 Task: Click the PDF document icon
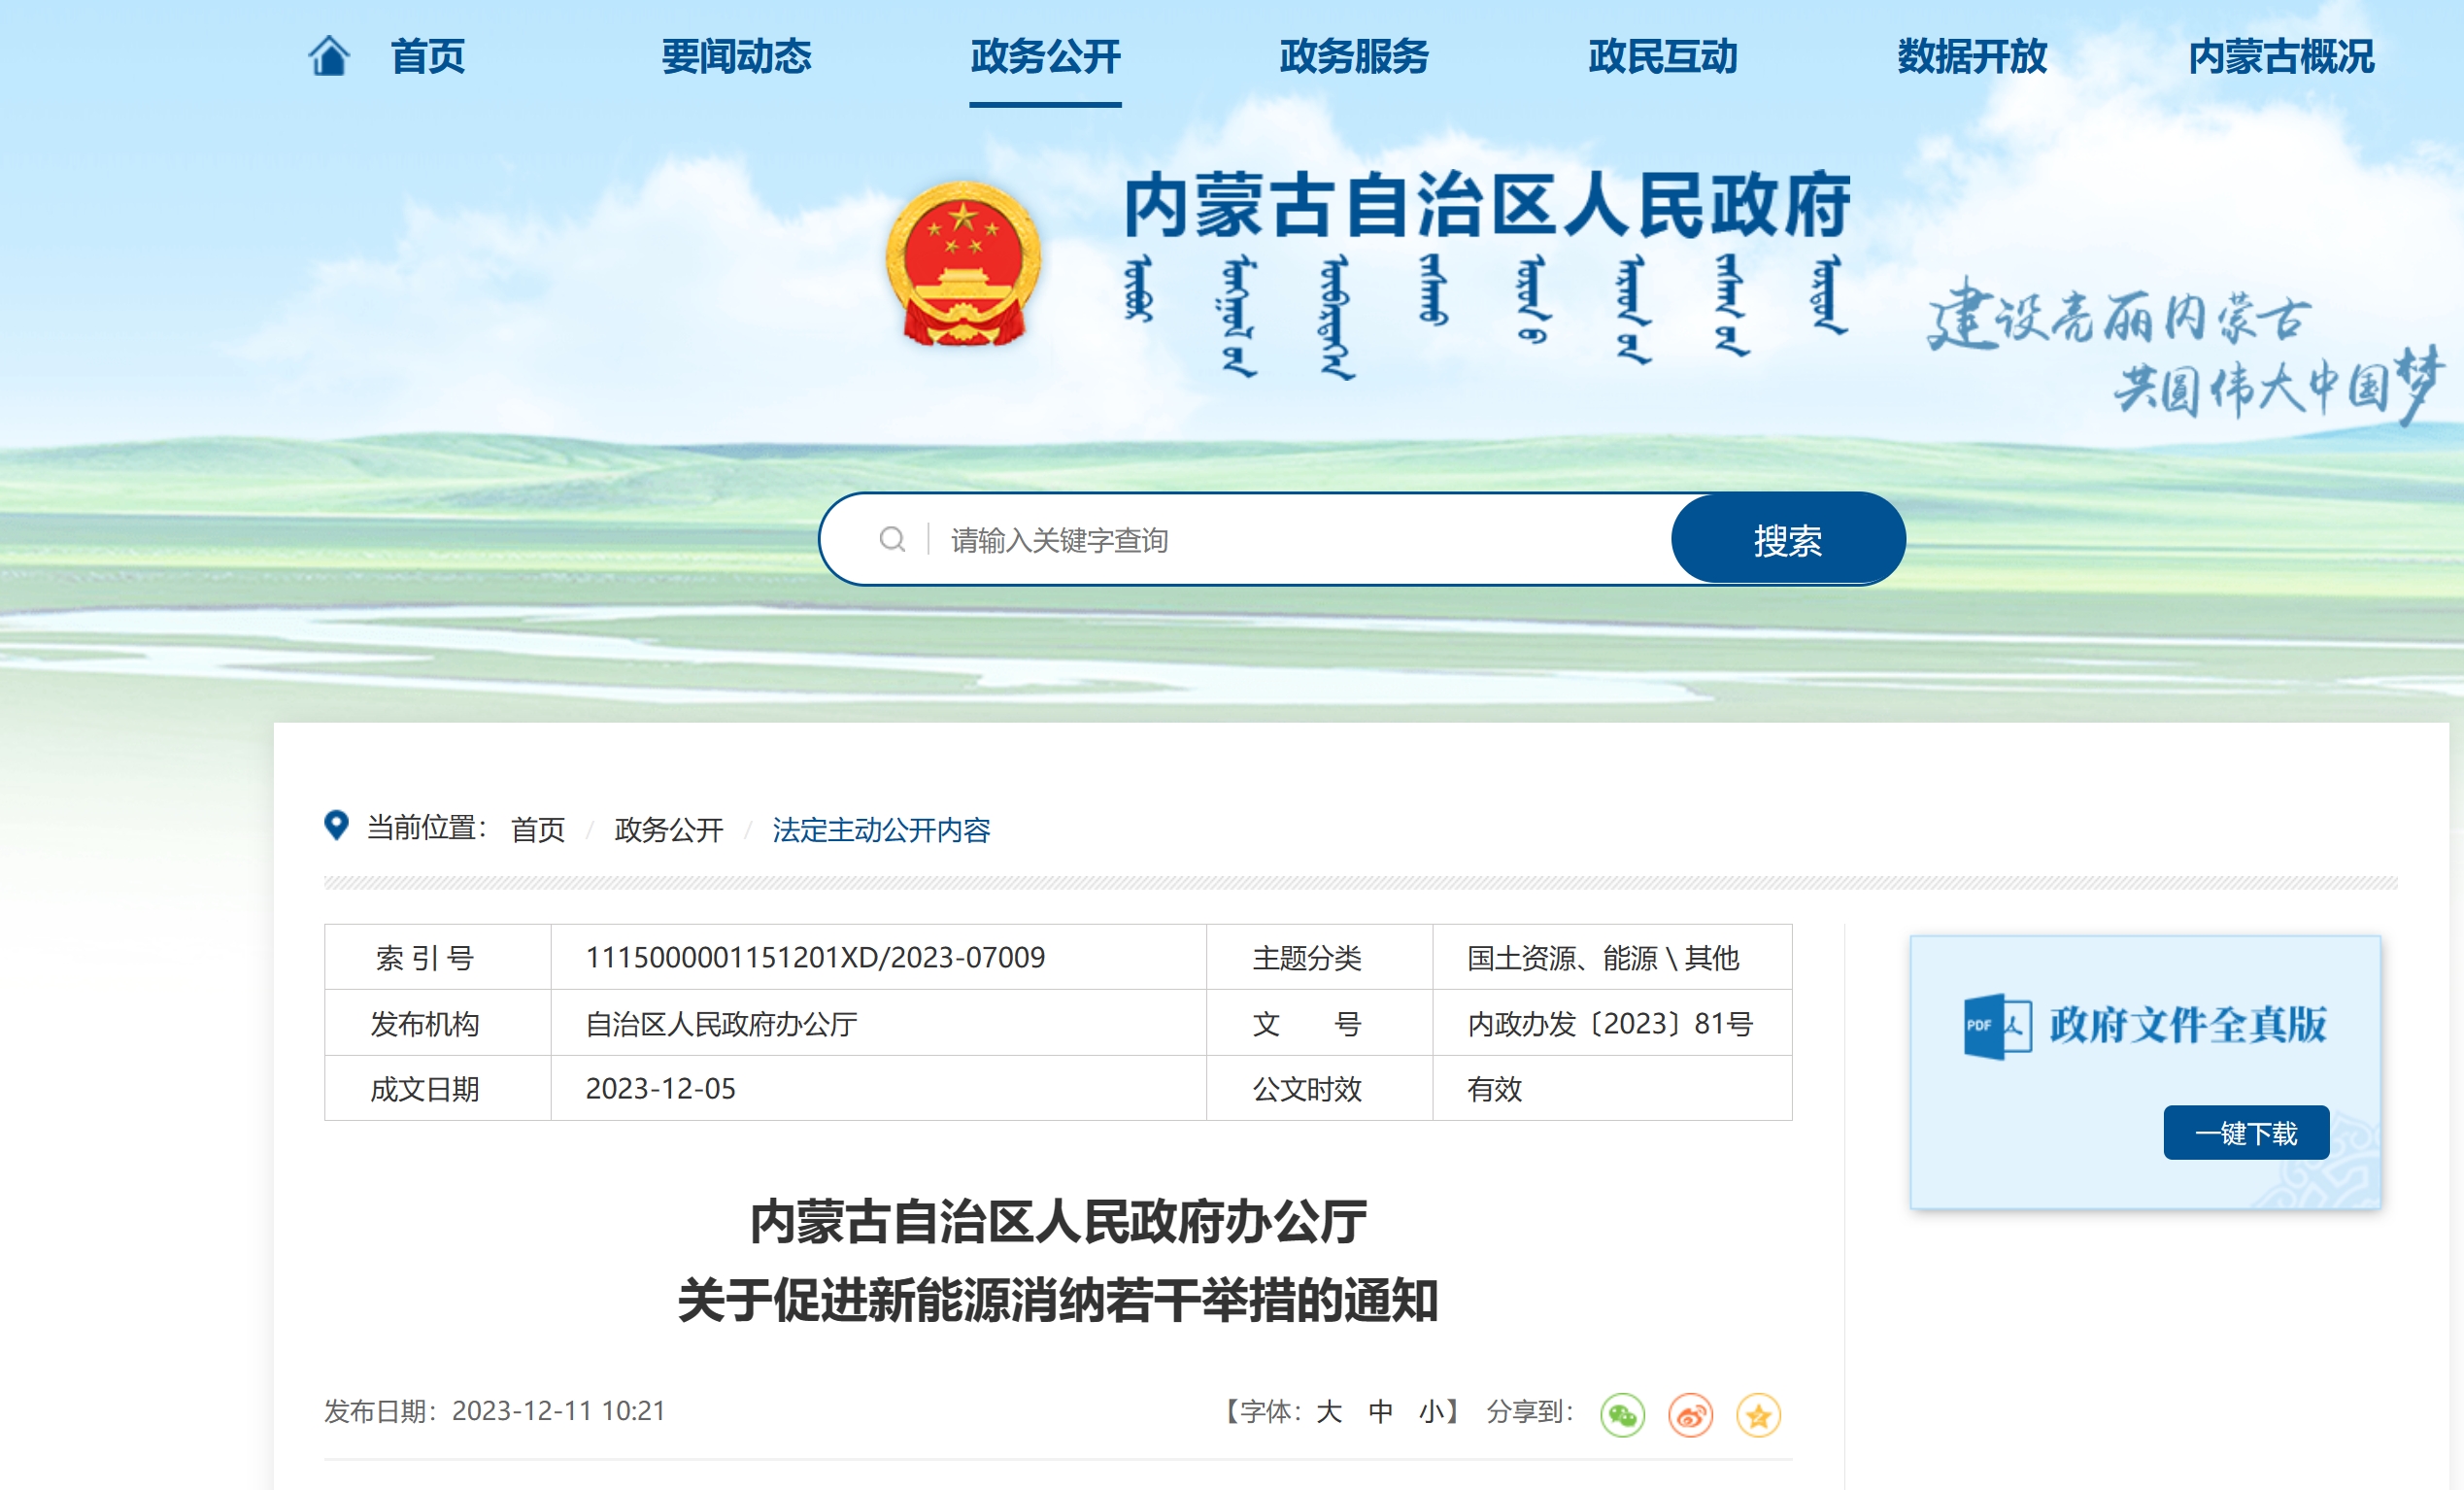[x=1996, y=1026]
